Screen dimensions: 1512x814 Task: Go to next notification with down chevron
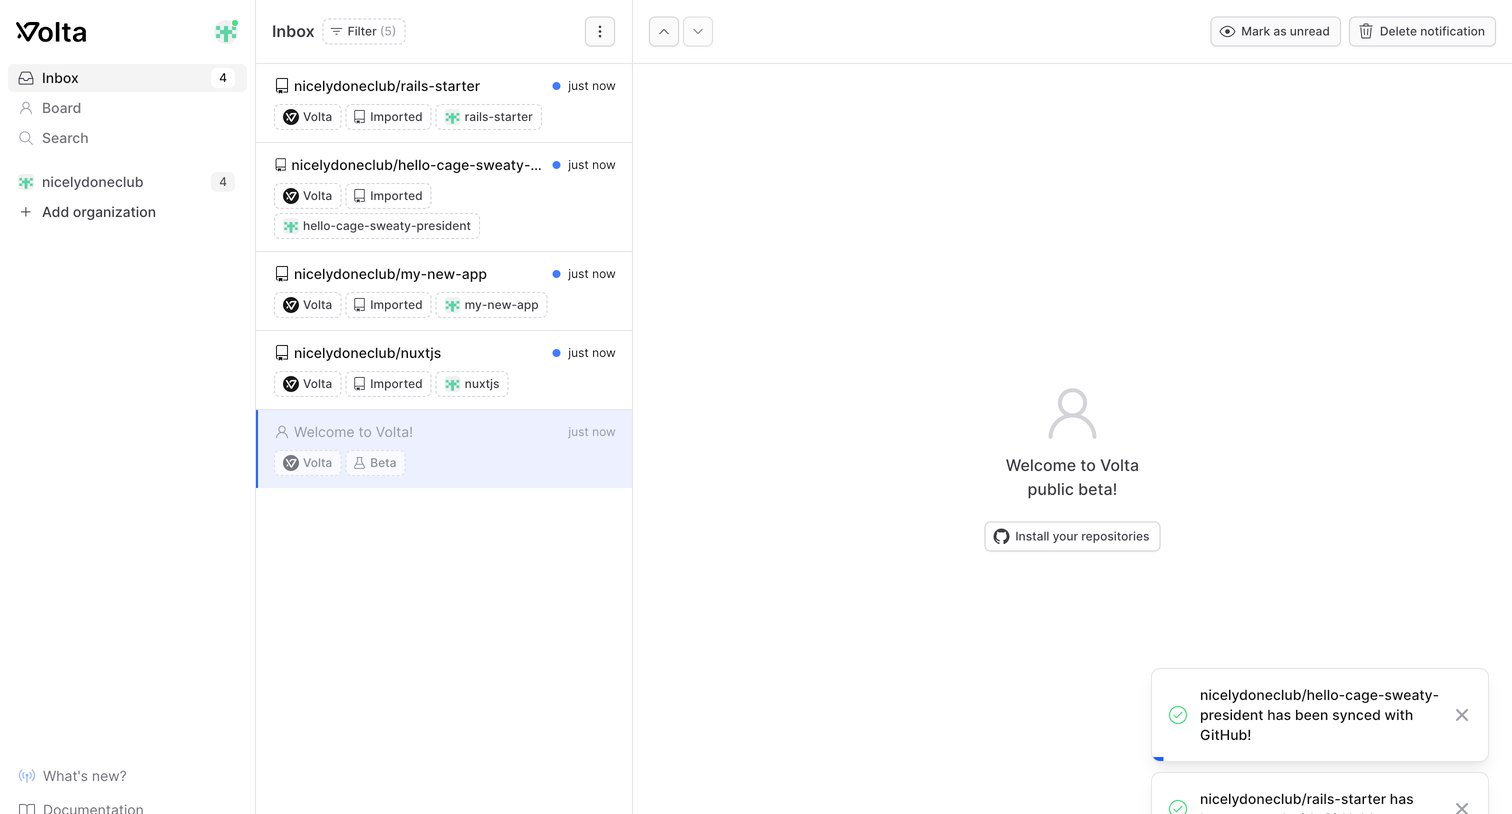698,31
